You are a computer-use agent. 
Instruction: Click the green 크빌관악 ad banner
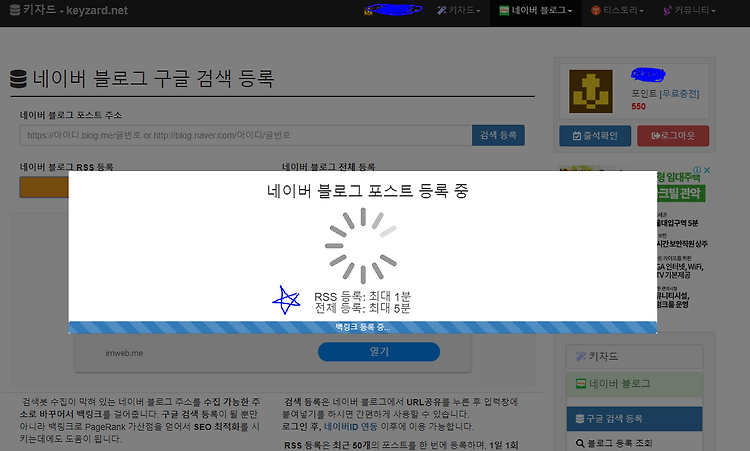click(681, 193)
